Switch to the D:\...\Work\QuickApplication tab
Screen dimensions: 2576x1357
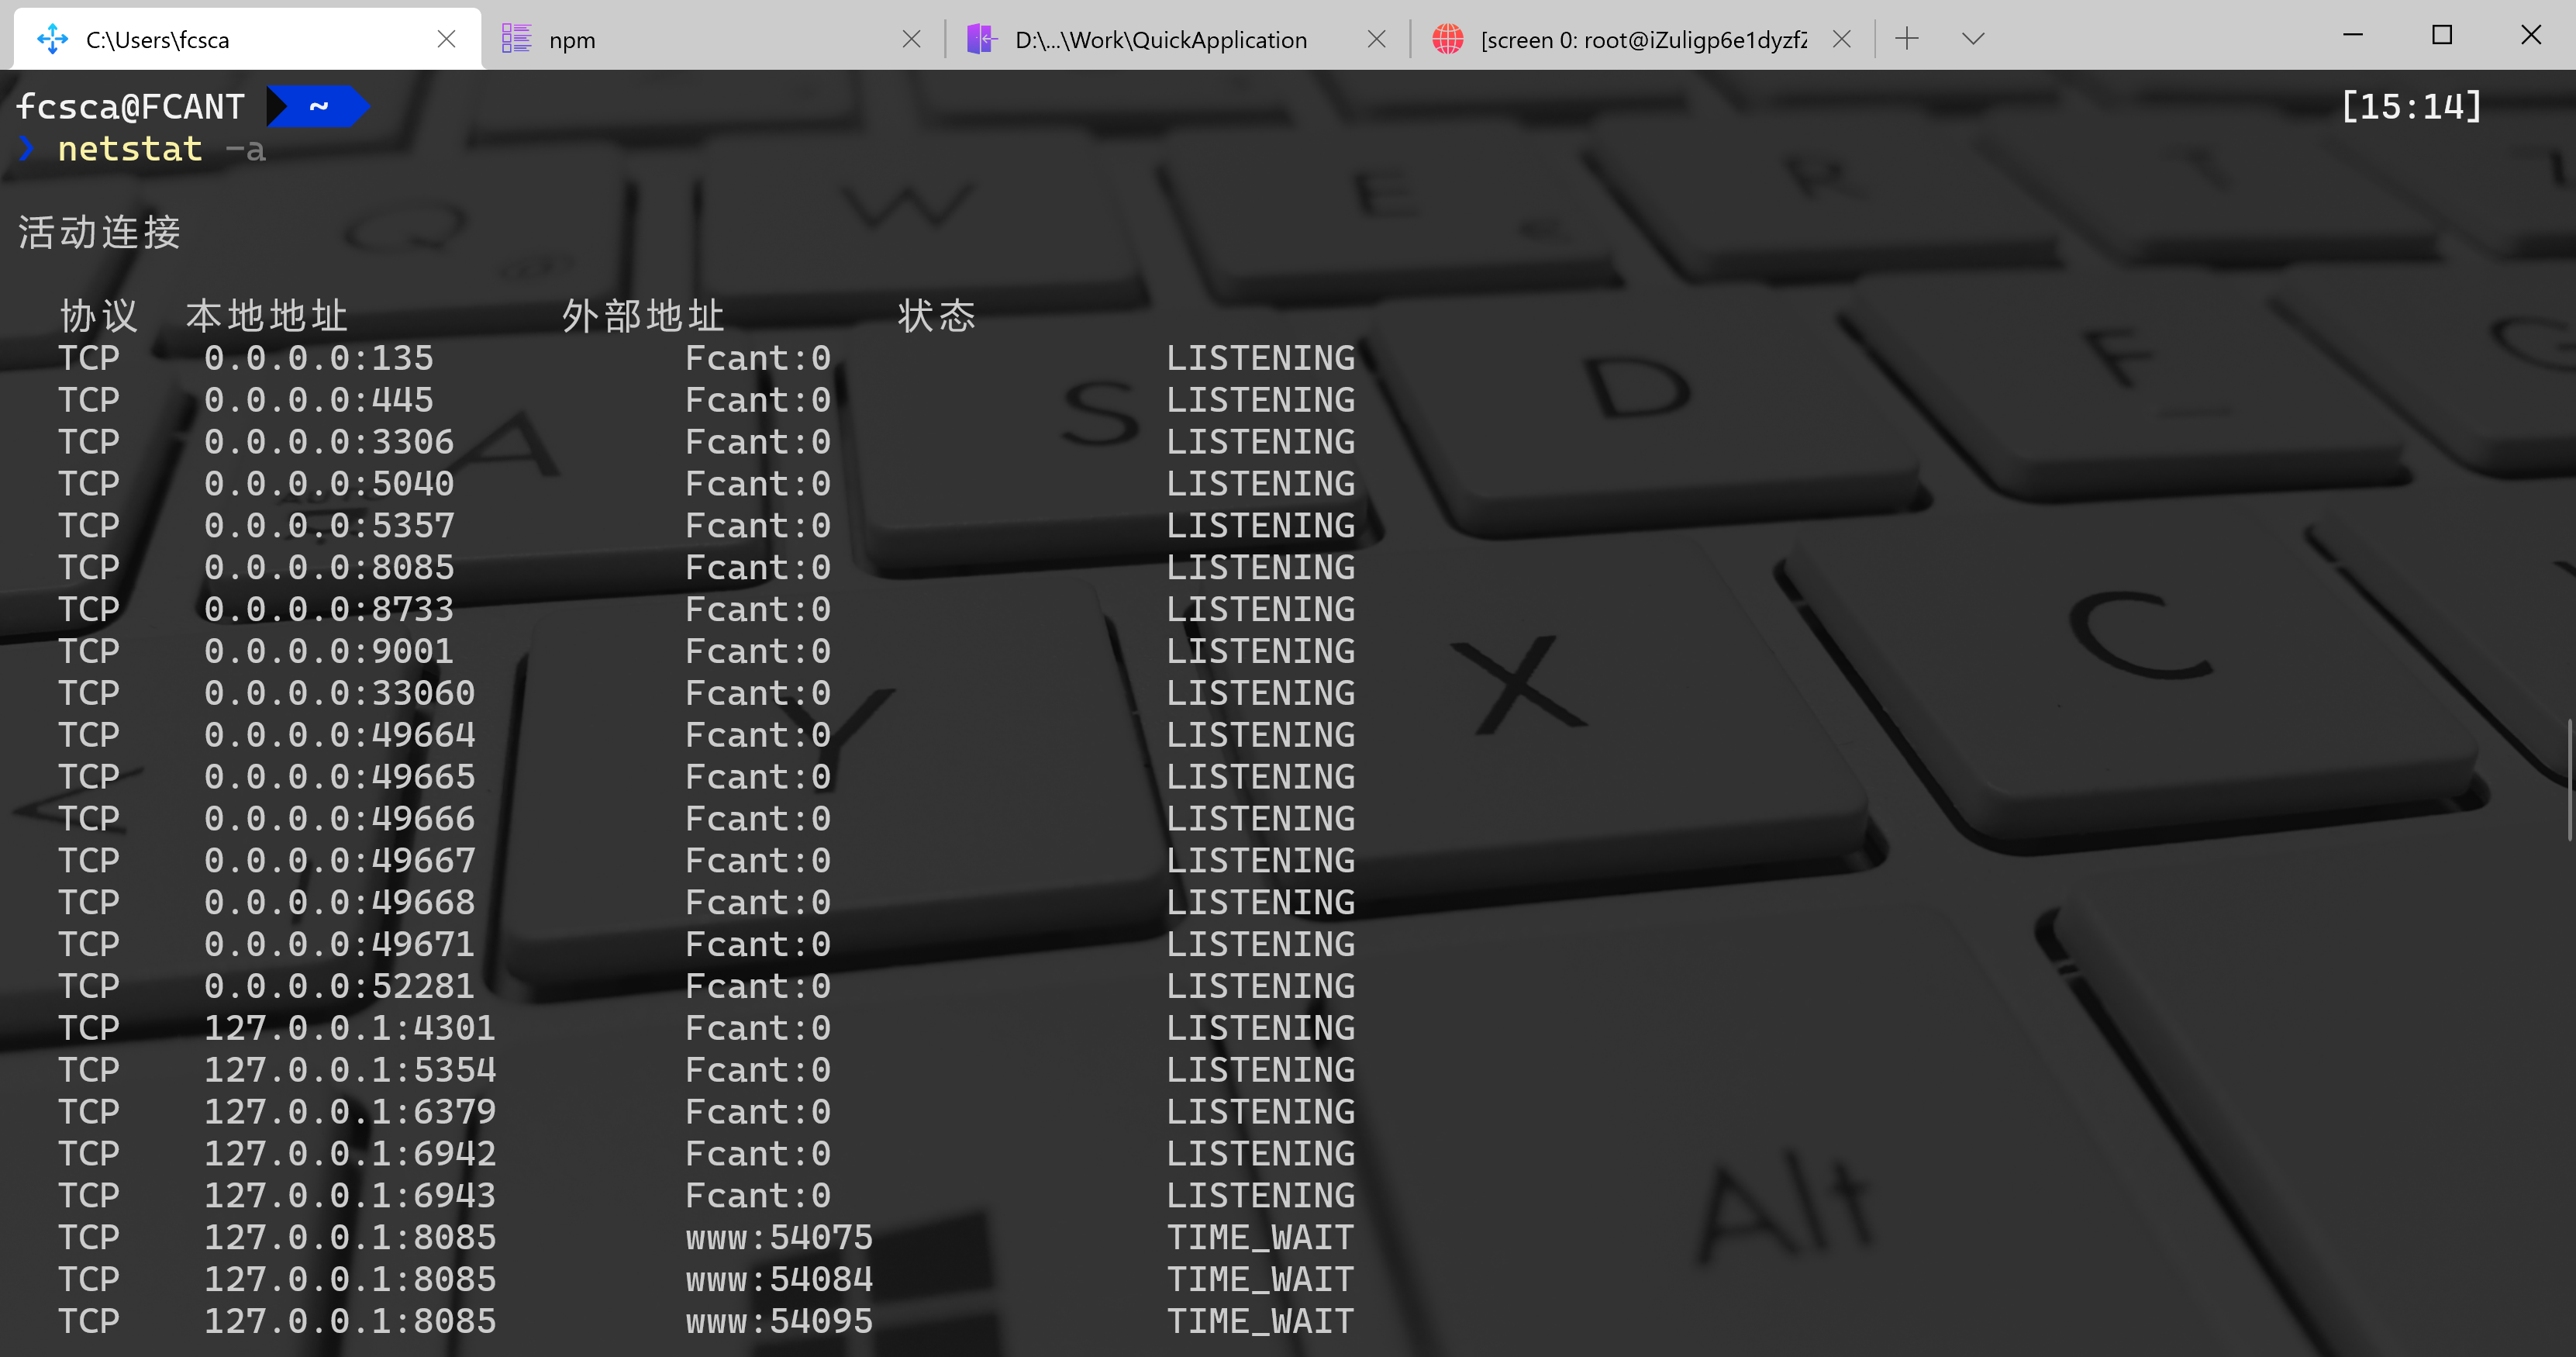(x=1177, y=39)
